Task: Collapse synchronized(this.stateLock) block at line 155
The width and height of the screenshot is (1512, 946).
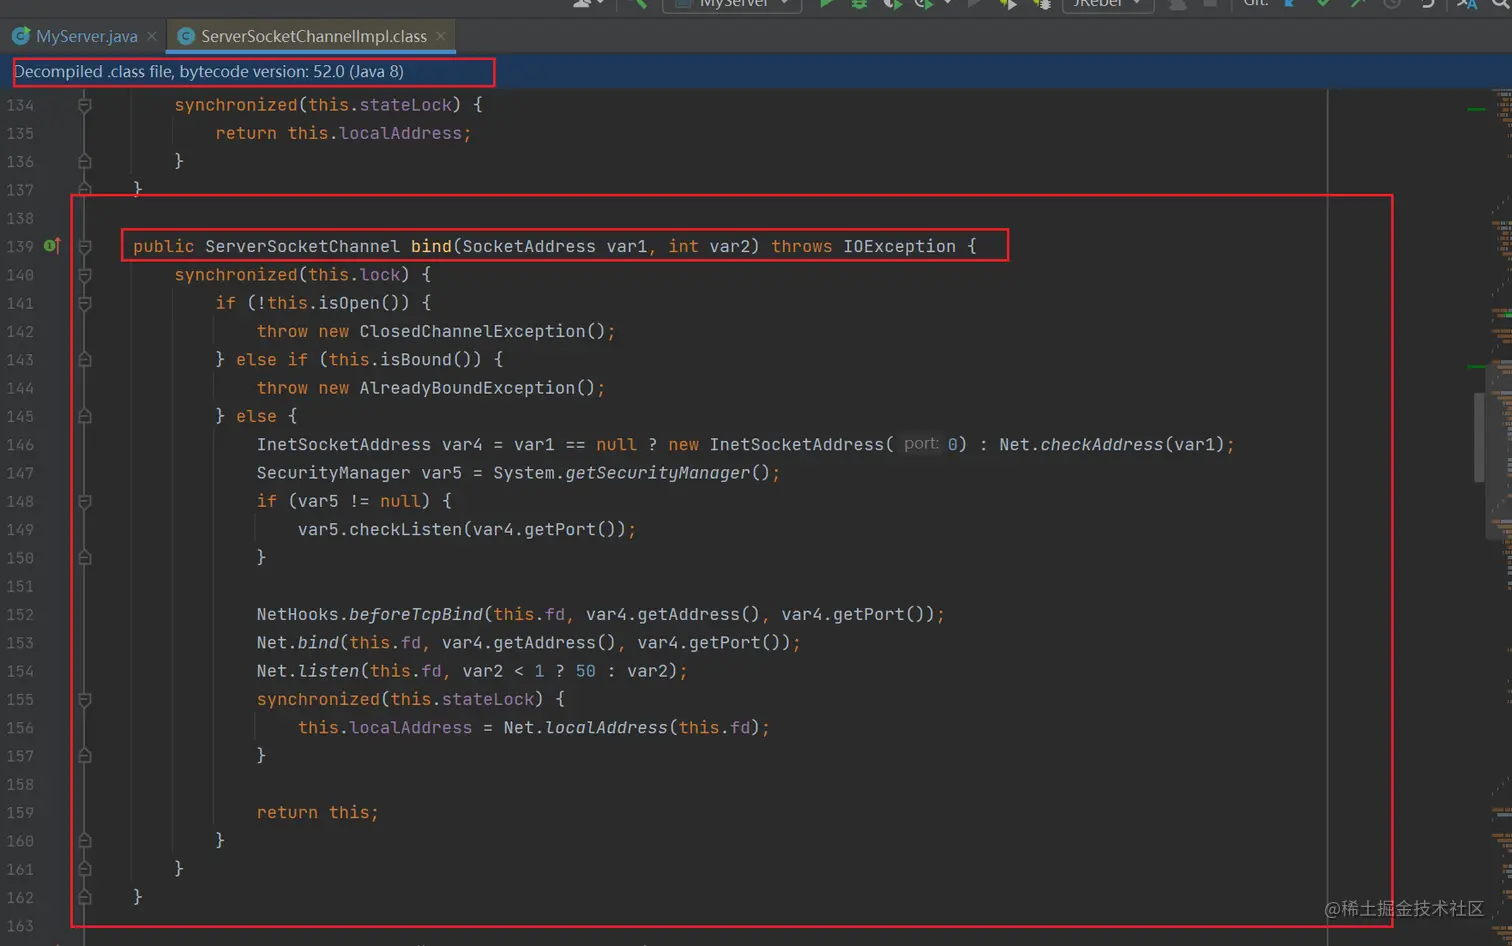Action: pos(85,699)
